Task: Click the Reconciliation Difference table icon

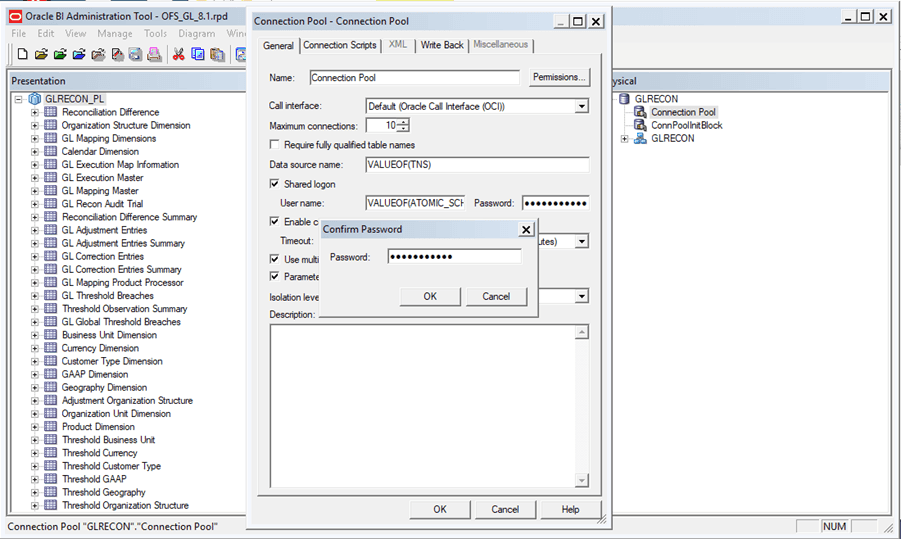Action: (51, 111)
